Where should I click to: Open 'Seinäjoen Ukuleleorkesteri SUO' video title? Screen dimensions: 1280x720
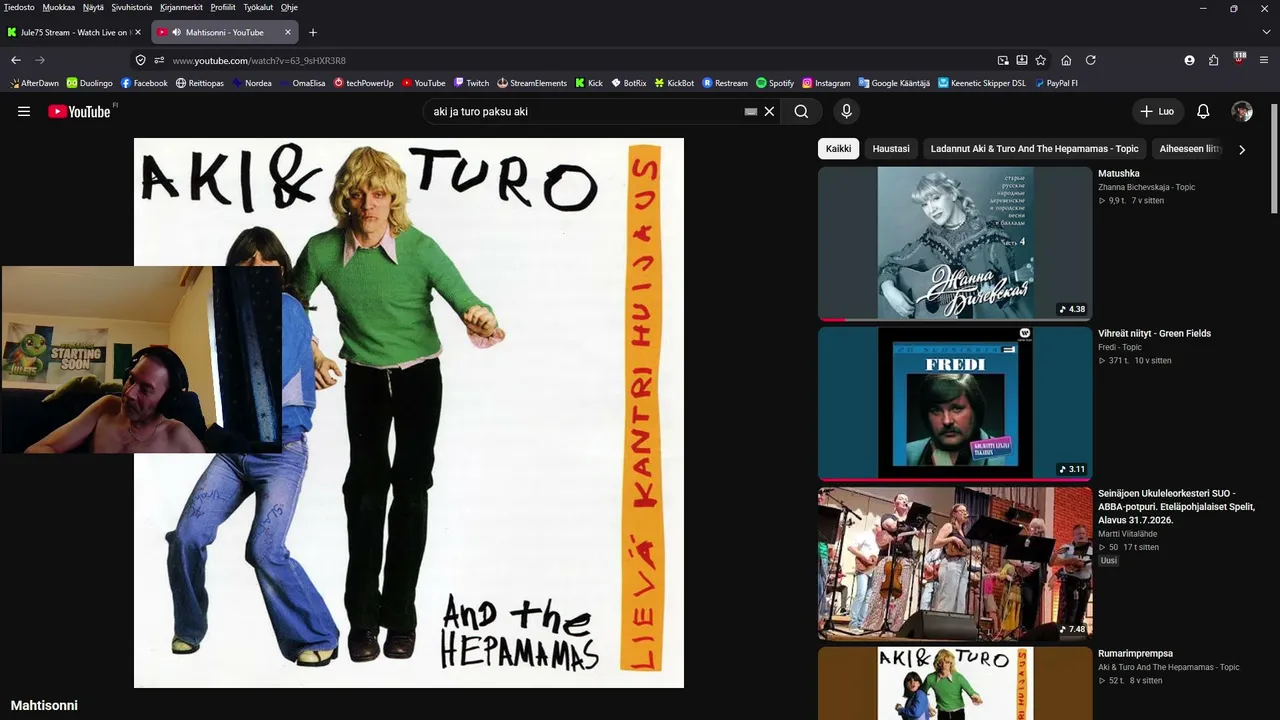point(1176,507)
